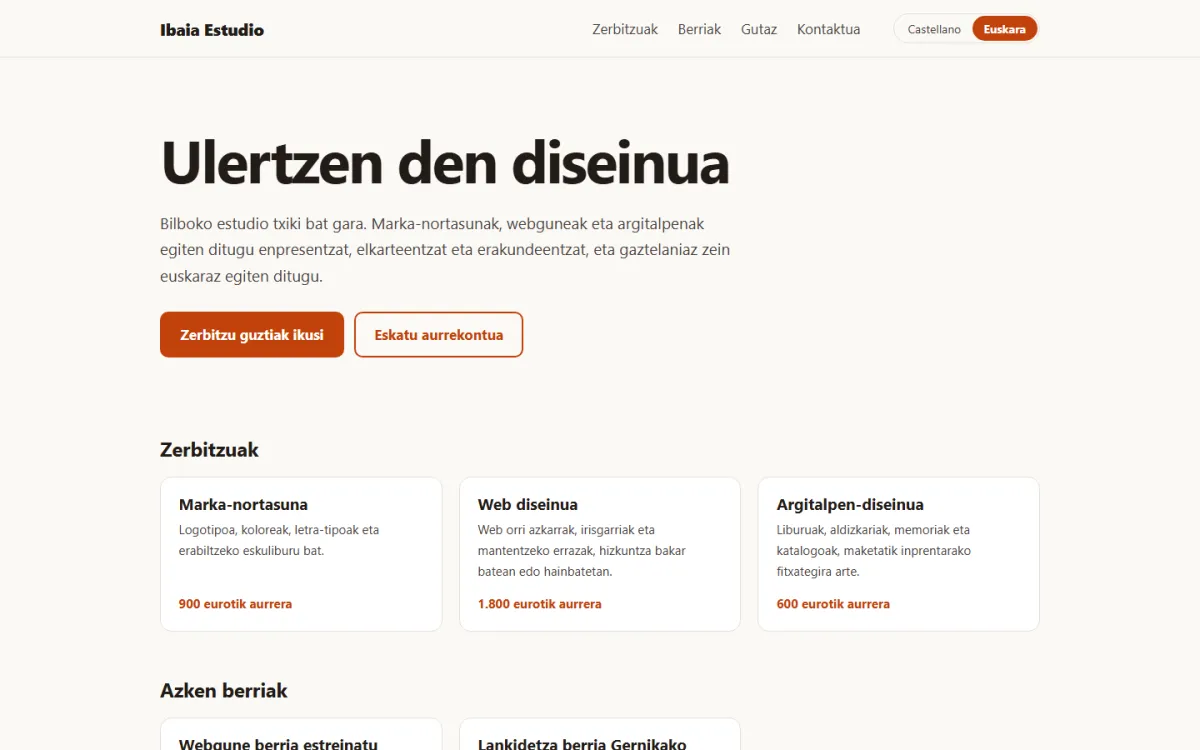Viewport: 1200px width, 750px height.
Task: Click the Zerbitzuak section heading
Action: coord(209,450)
